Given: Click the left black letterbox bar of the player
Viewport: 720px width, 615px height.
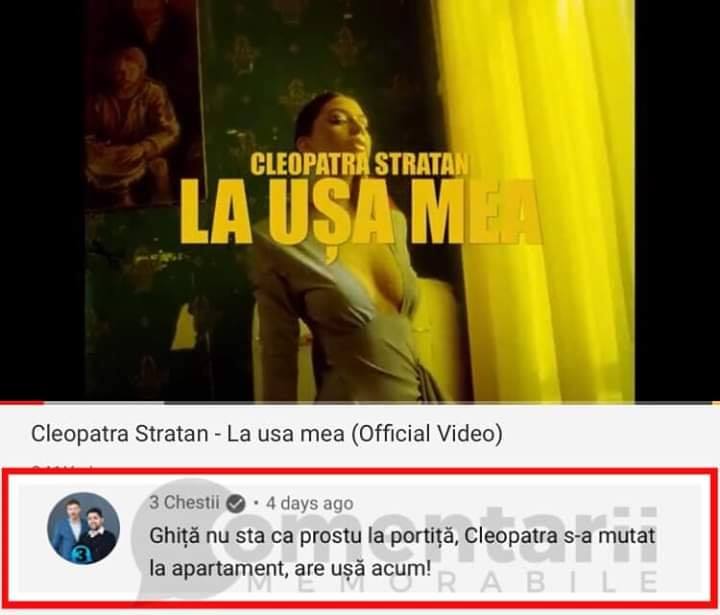Looking at the screenshot, I should click(42, 201).
